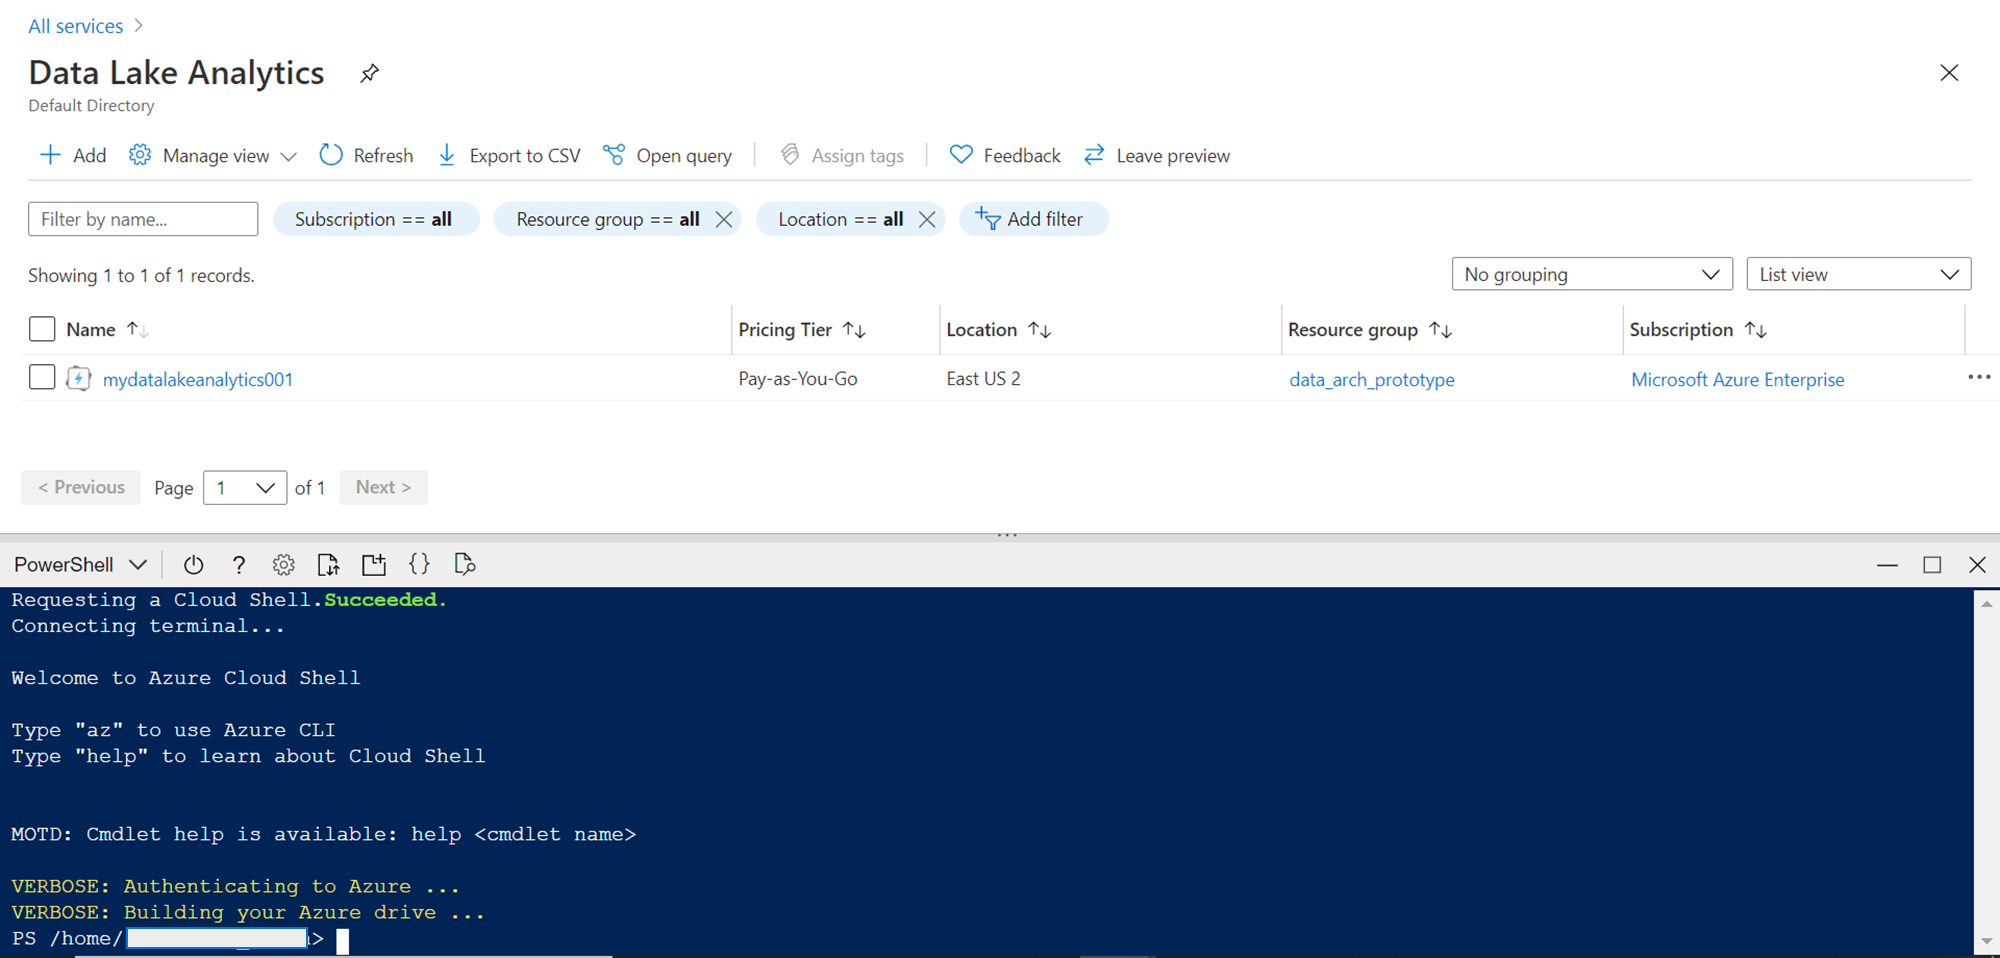Image resolution: width=2000 pixels, height=958 pixels.
Task: Sort by Name column arrows
Action: pos(138,329)
